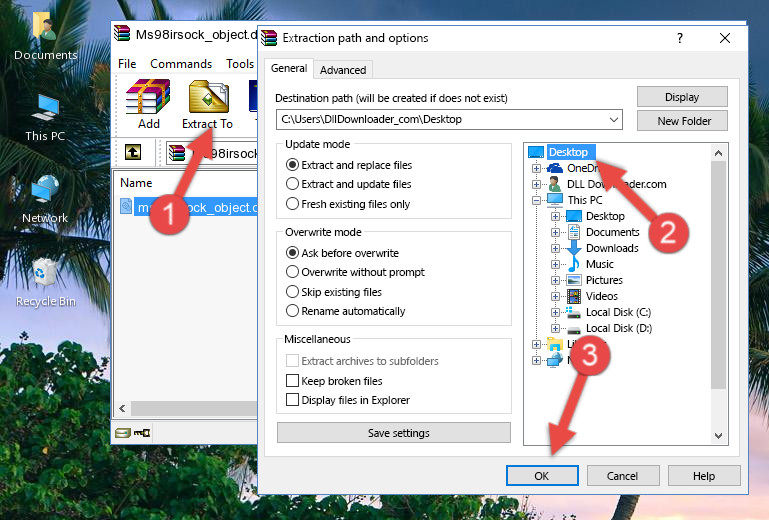This screenshot has width=769, height=520.
Task: Expand the Local Disk (C:) node
Action: coord(555,312)
